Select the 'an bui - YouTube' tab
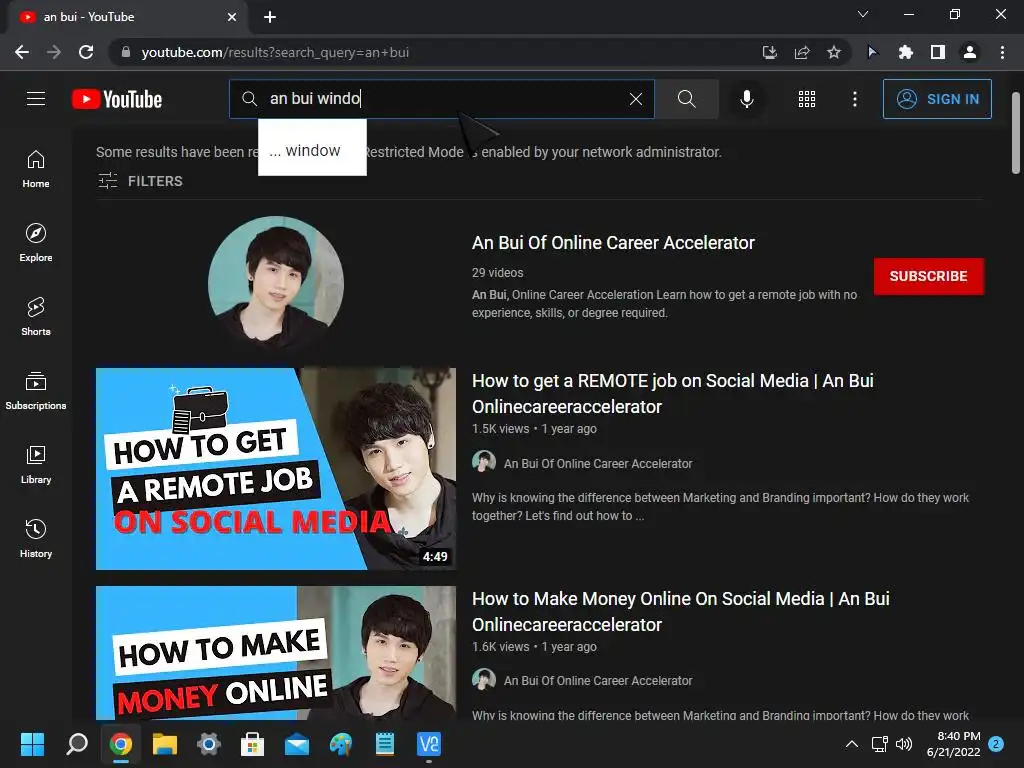The height and width of the screenshot is (768, 1024). click(127, 17)
